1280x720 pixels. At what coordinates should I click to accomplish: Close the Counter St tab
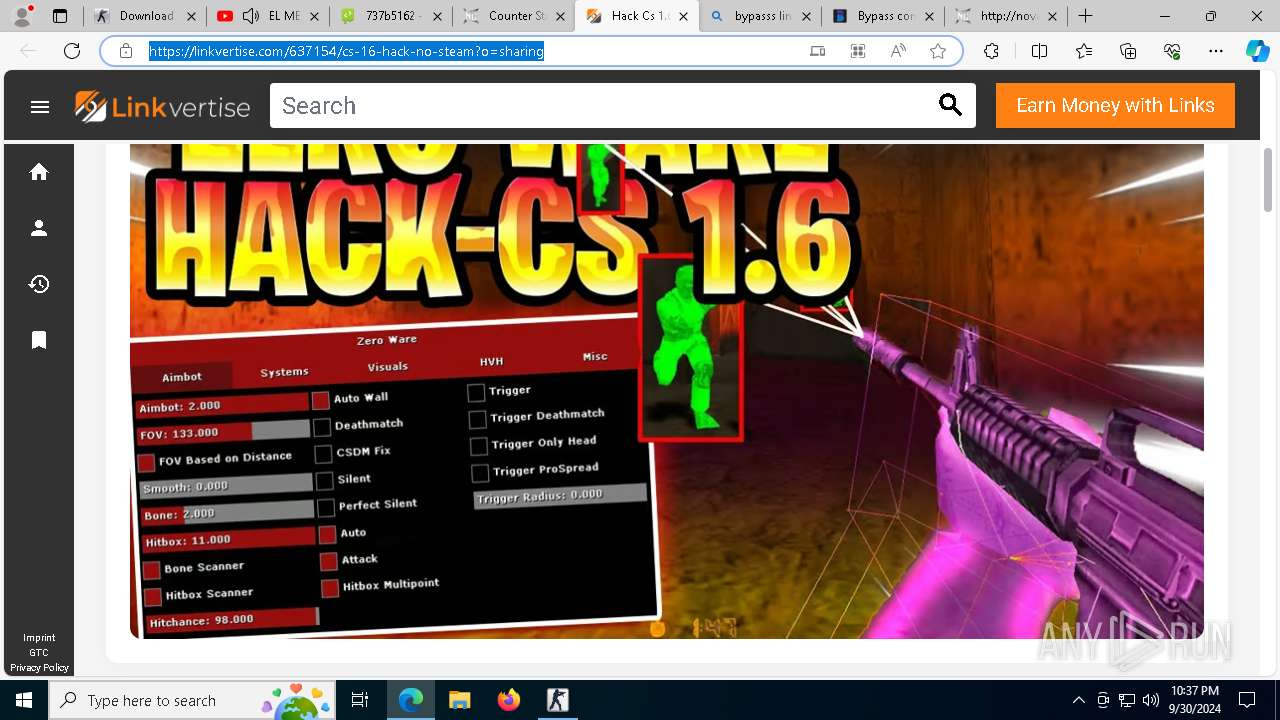[x=560, y=16]
